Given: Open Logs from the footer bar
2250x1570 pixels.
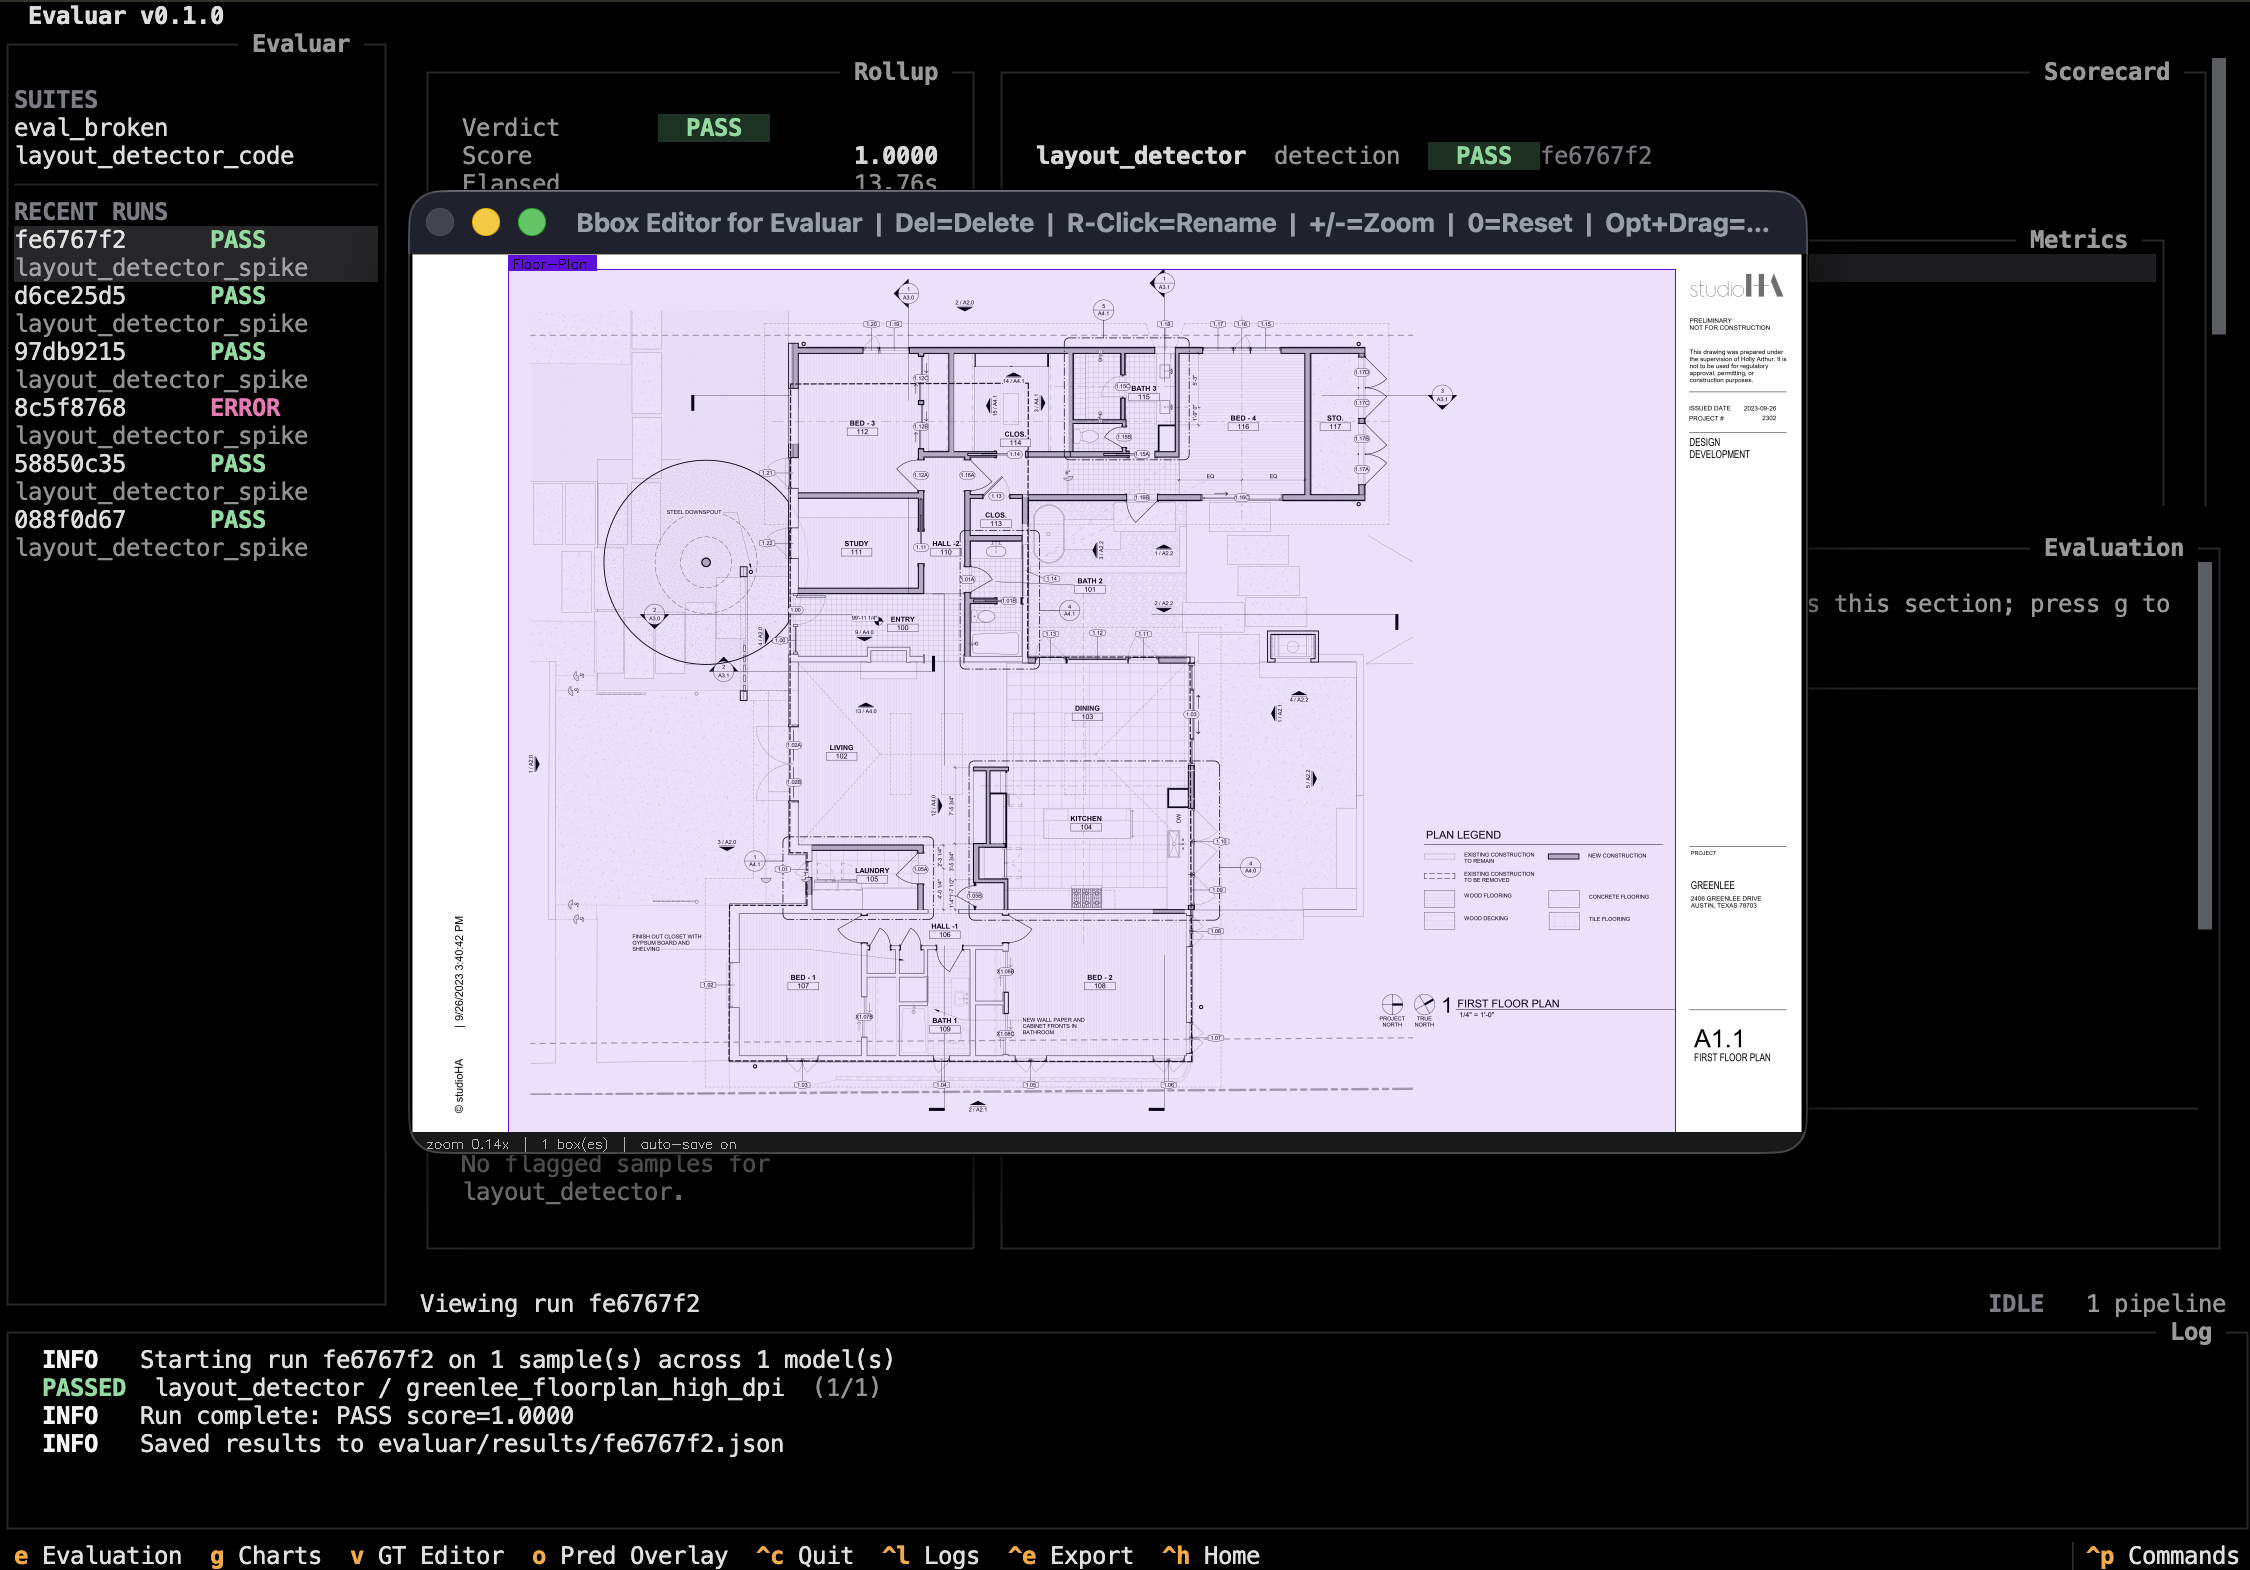Looking at the screenshot, I should (931, 1556).
